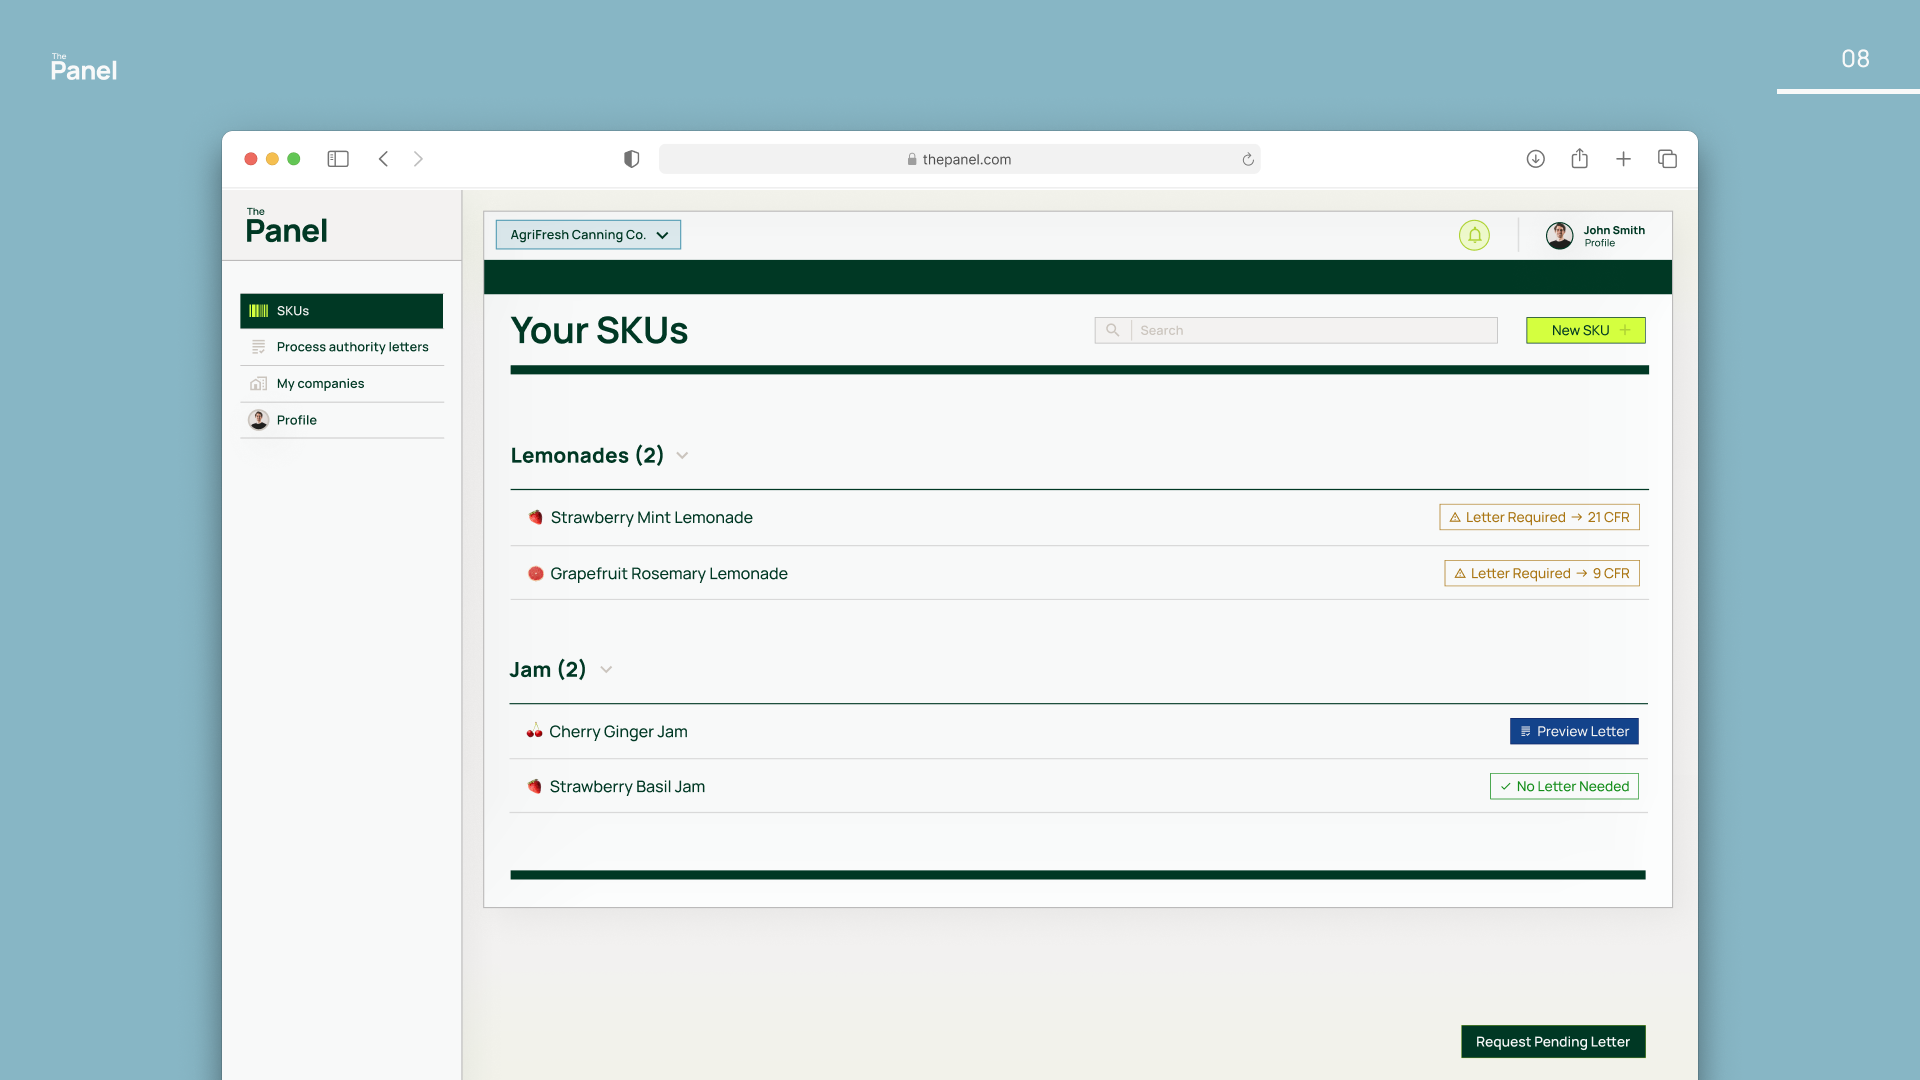Click into the SKU search field

tap(1312, 331)
